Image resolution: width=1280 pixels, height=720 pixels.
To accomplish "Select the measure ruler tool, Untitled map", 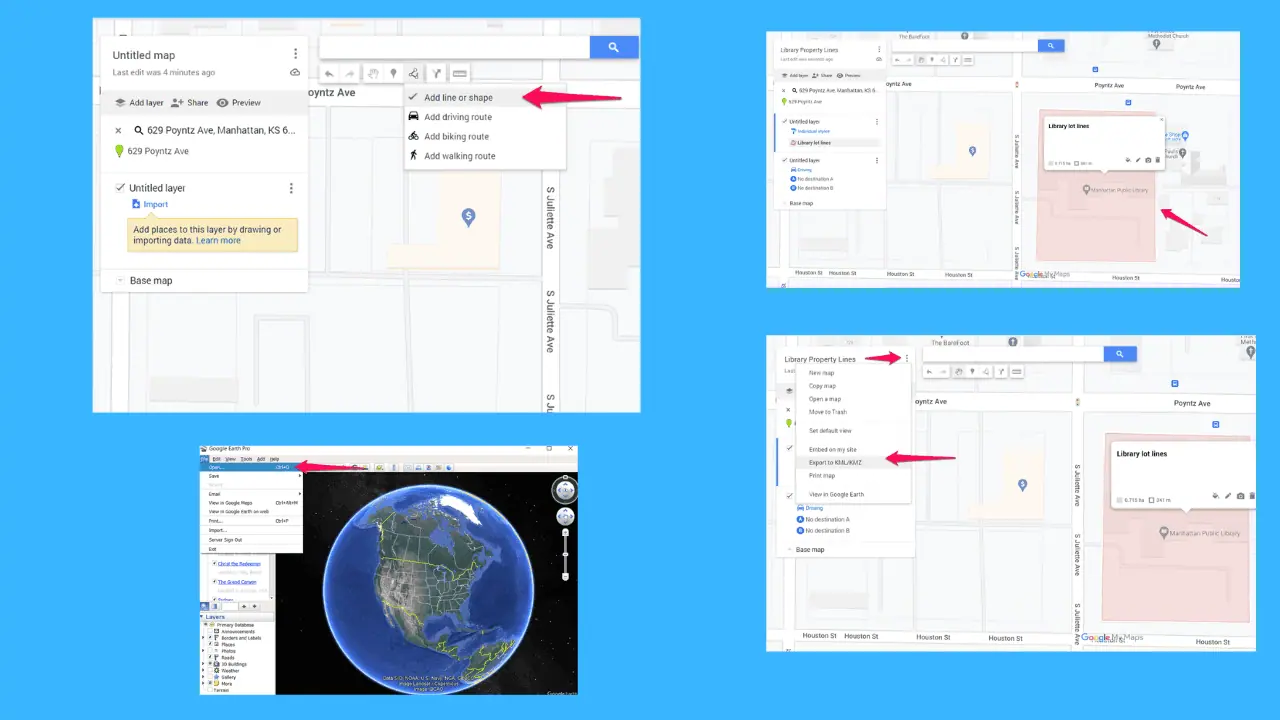I will 459,73.
